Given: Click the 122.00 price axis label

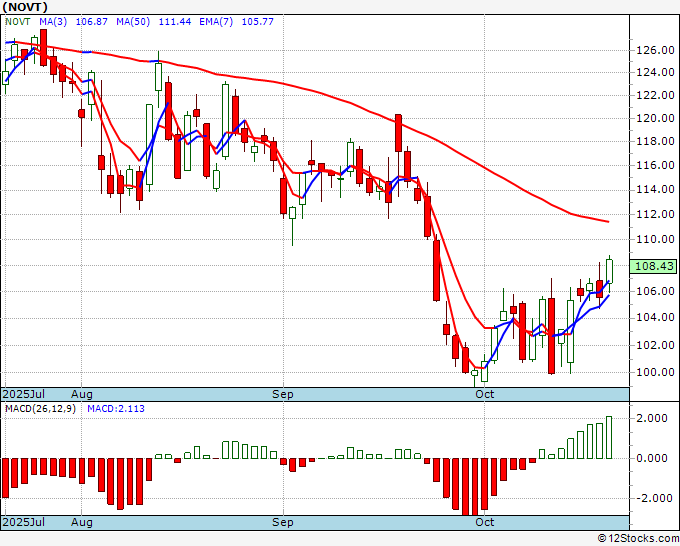Looking at the screenshot, I should click(655, 95).
